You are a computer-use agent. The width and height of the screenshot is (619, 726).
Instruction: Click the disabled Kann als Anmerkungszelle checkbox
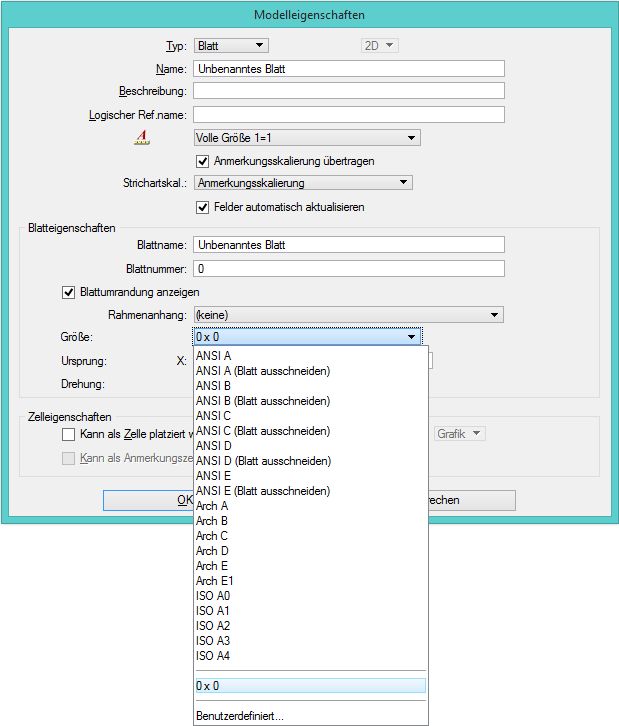(x=68, y=458)
